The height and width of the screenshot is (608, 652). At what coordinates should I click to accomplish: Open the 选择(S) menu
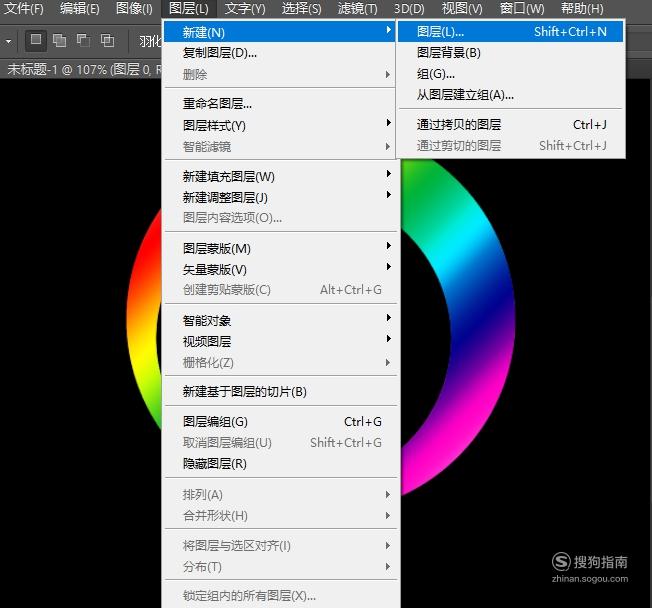[x=301, y=8]
